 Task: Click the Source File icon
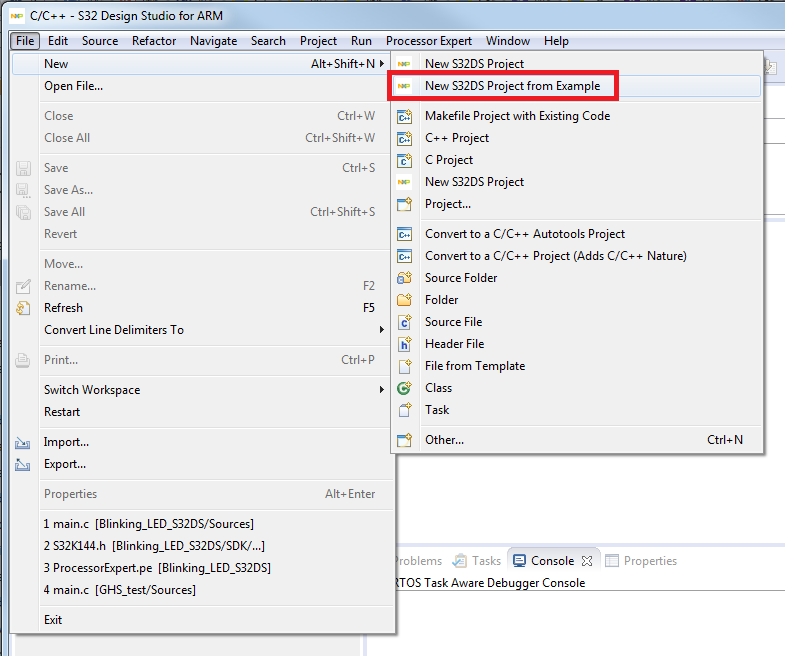coord(405,322)
